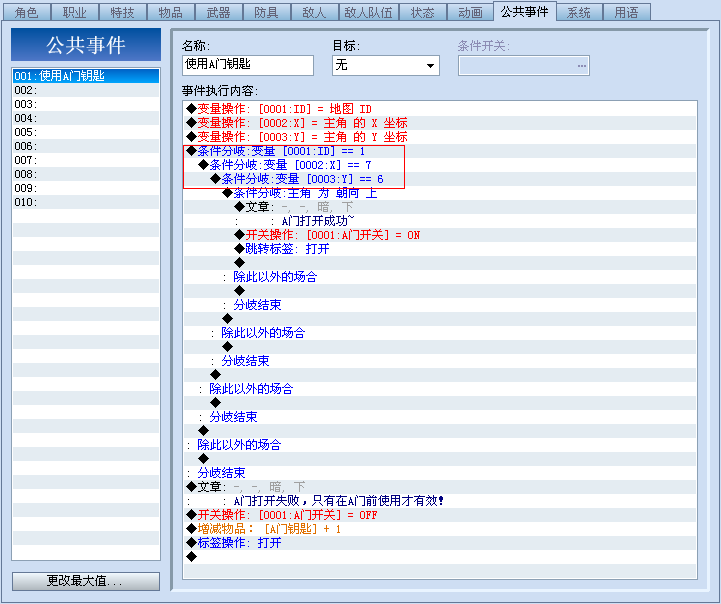Viewport: 721px width, 604px height.
Task: Select line 变量操作 [0002:X] 主角的X坐标
Action: point(440,123)
